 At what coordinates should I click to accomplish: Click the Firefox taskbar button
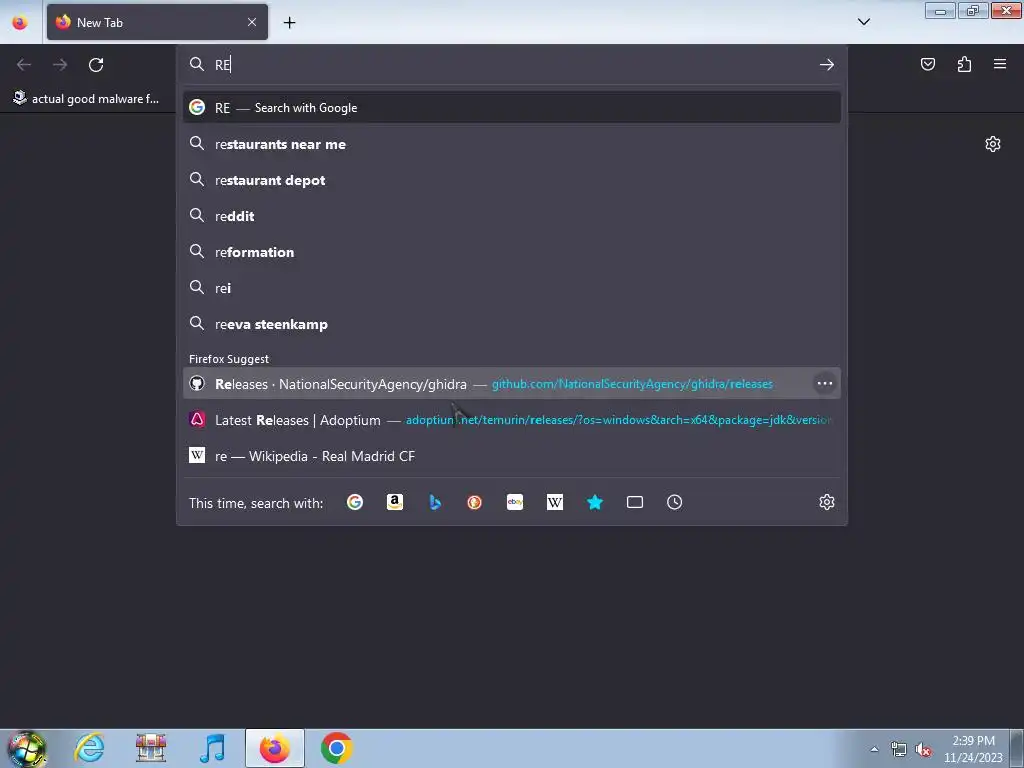click(x=275, y=748)
